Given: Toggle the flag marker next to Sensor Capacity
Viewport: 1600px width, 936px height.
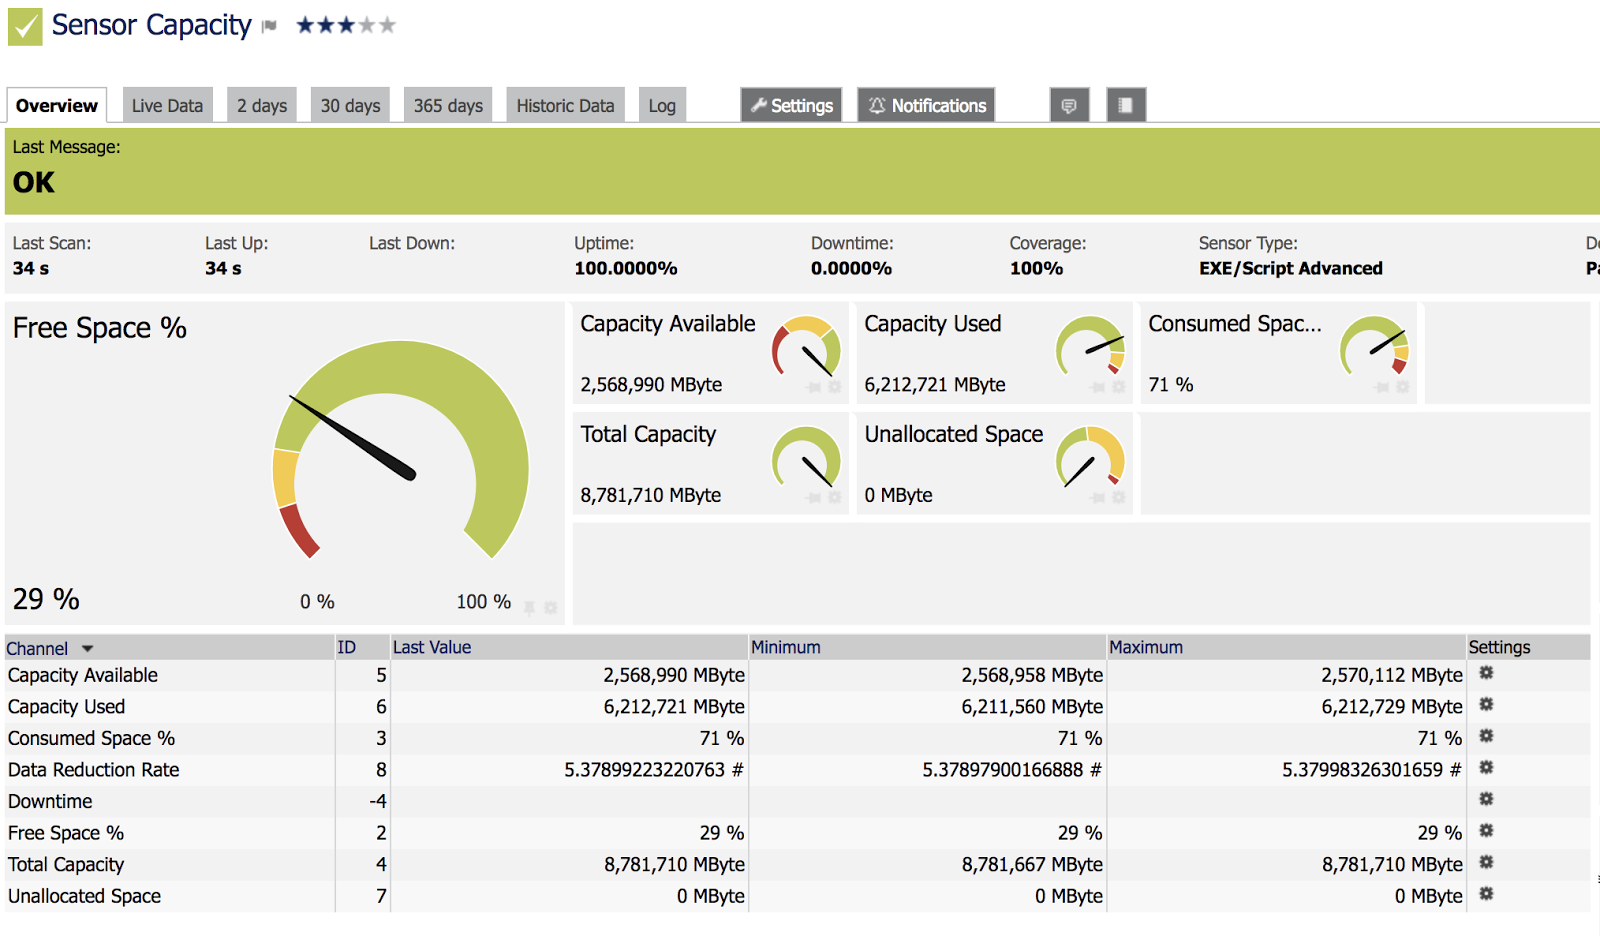Looking at the screenshot, I should click(x=268, y=26).
